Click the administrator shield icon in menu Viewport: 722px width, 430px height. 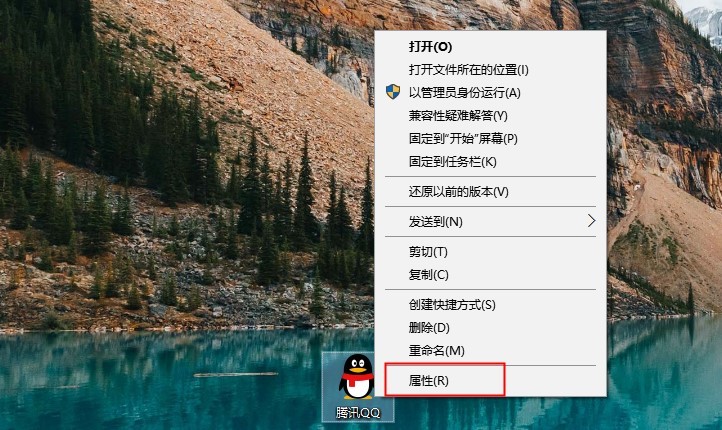[x=393, y=92]
